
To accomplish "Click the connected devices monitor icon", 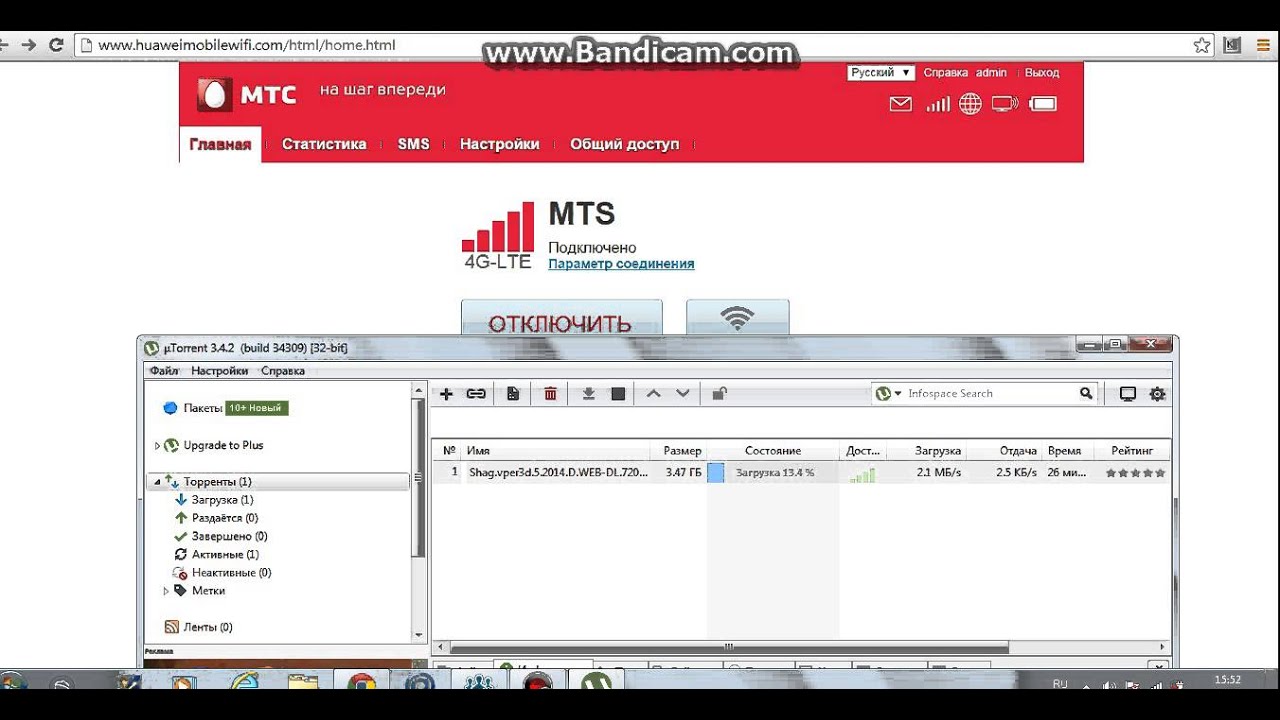I will (1005, 104).
